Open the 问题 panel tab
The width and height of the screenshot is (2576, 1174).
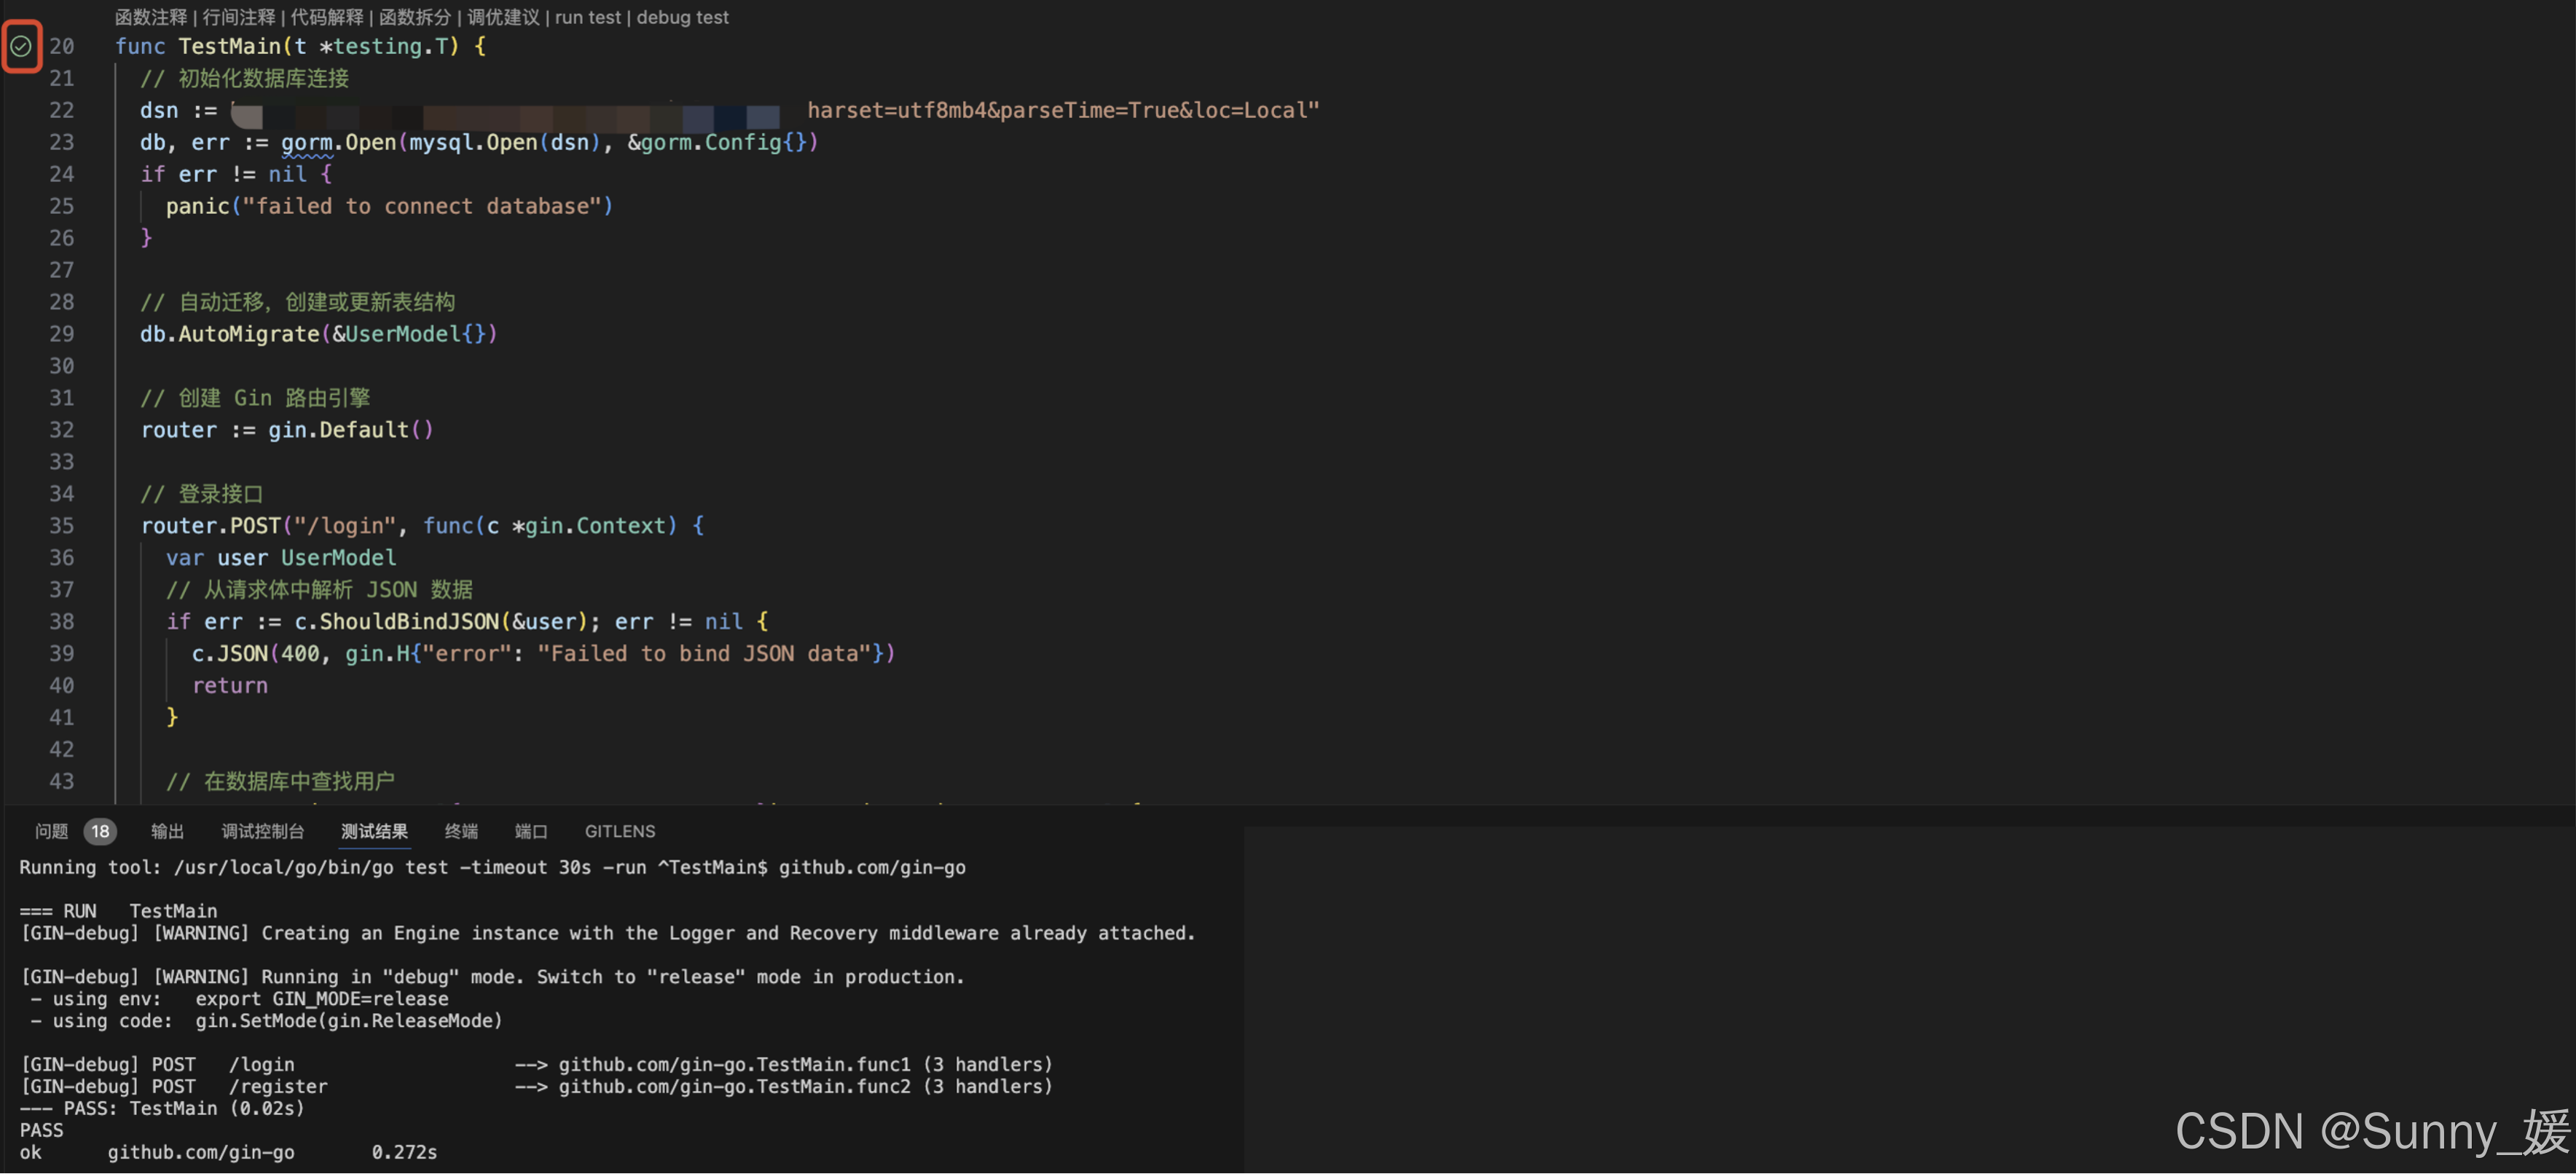(x=51, y=831)
